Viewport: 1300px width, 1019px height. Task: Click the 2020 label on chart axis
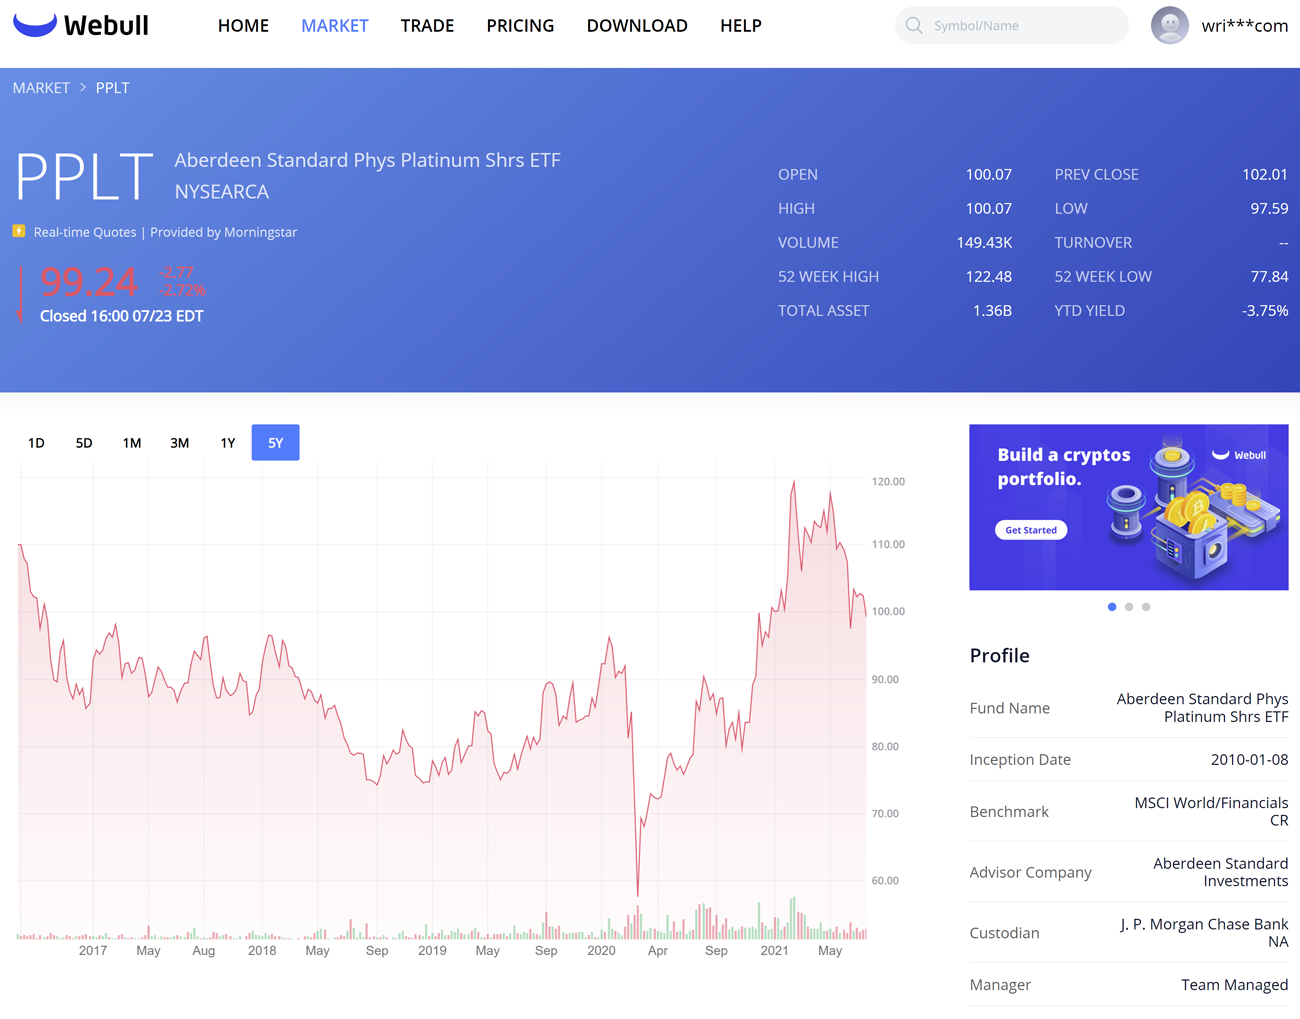[601, 951]
